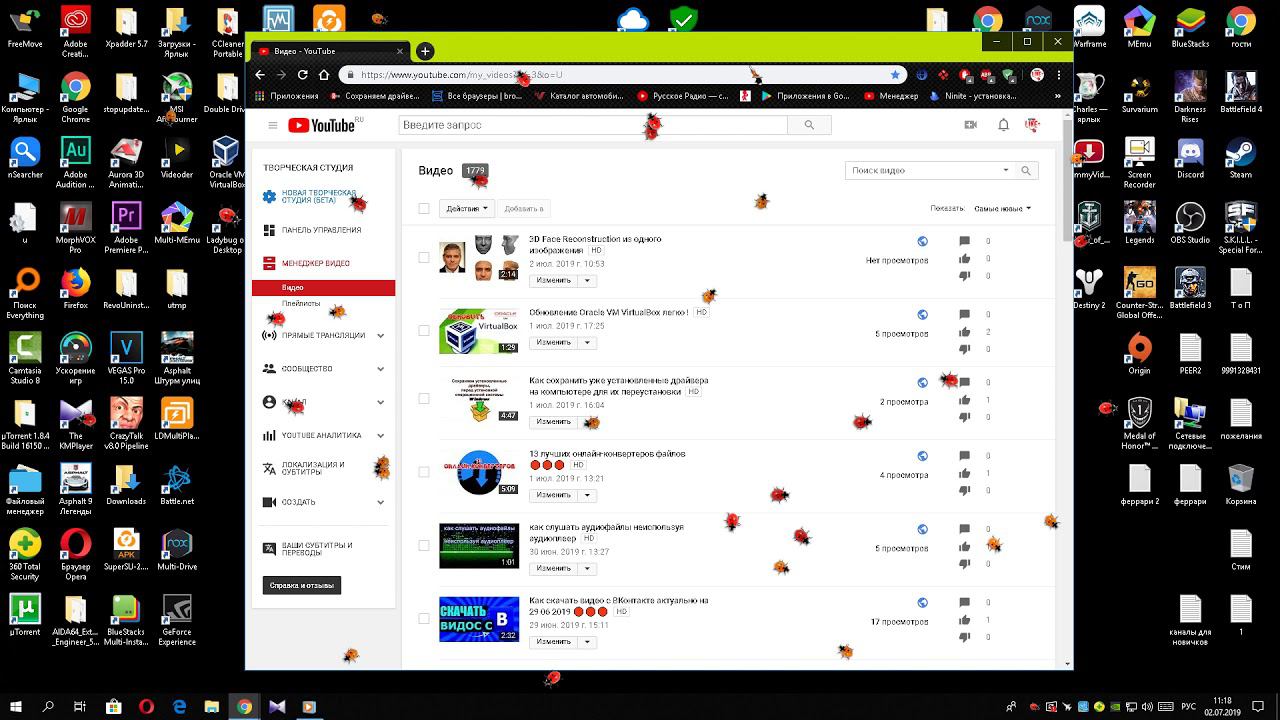Tick checkbox for как слушать аудиофайлы video
Screen dimensions: 1280x720
click(424, 546)
